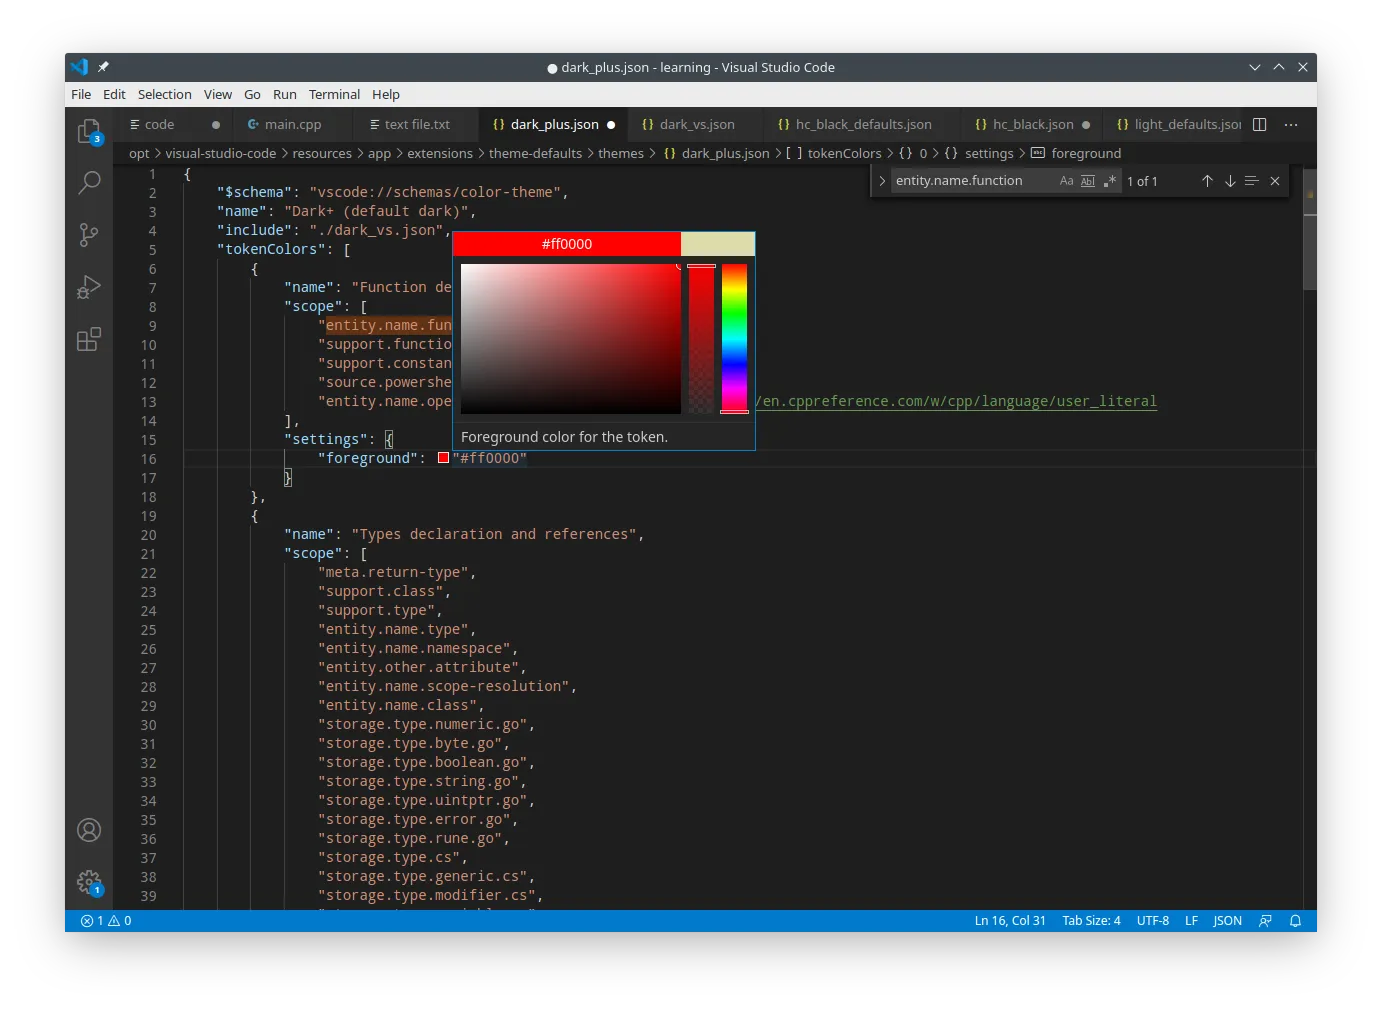
Task: Switch to the text file.txt tab
Action: [x=417, y=125]
